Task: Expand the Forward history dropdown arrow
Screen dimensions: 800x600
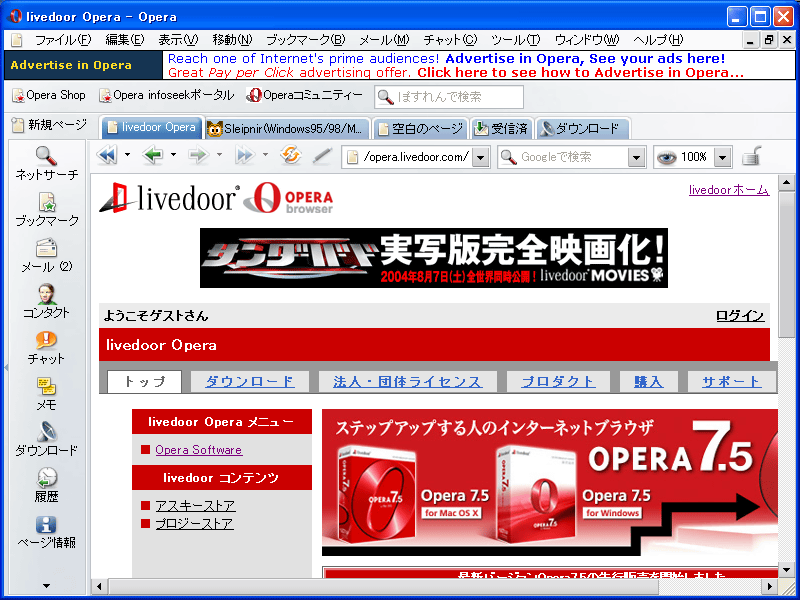Action: coord(219,155)
